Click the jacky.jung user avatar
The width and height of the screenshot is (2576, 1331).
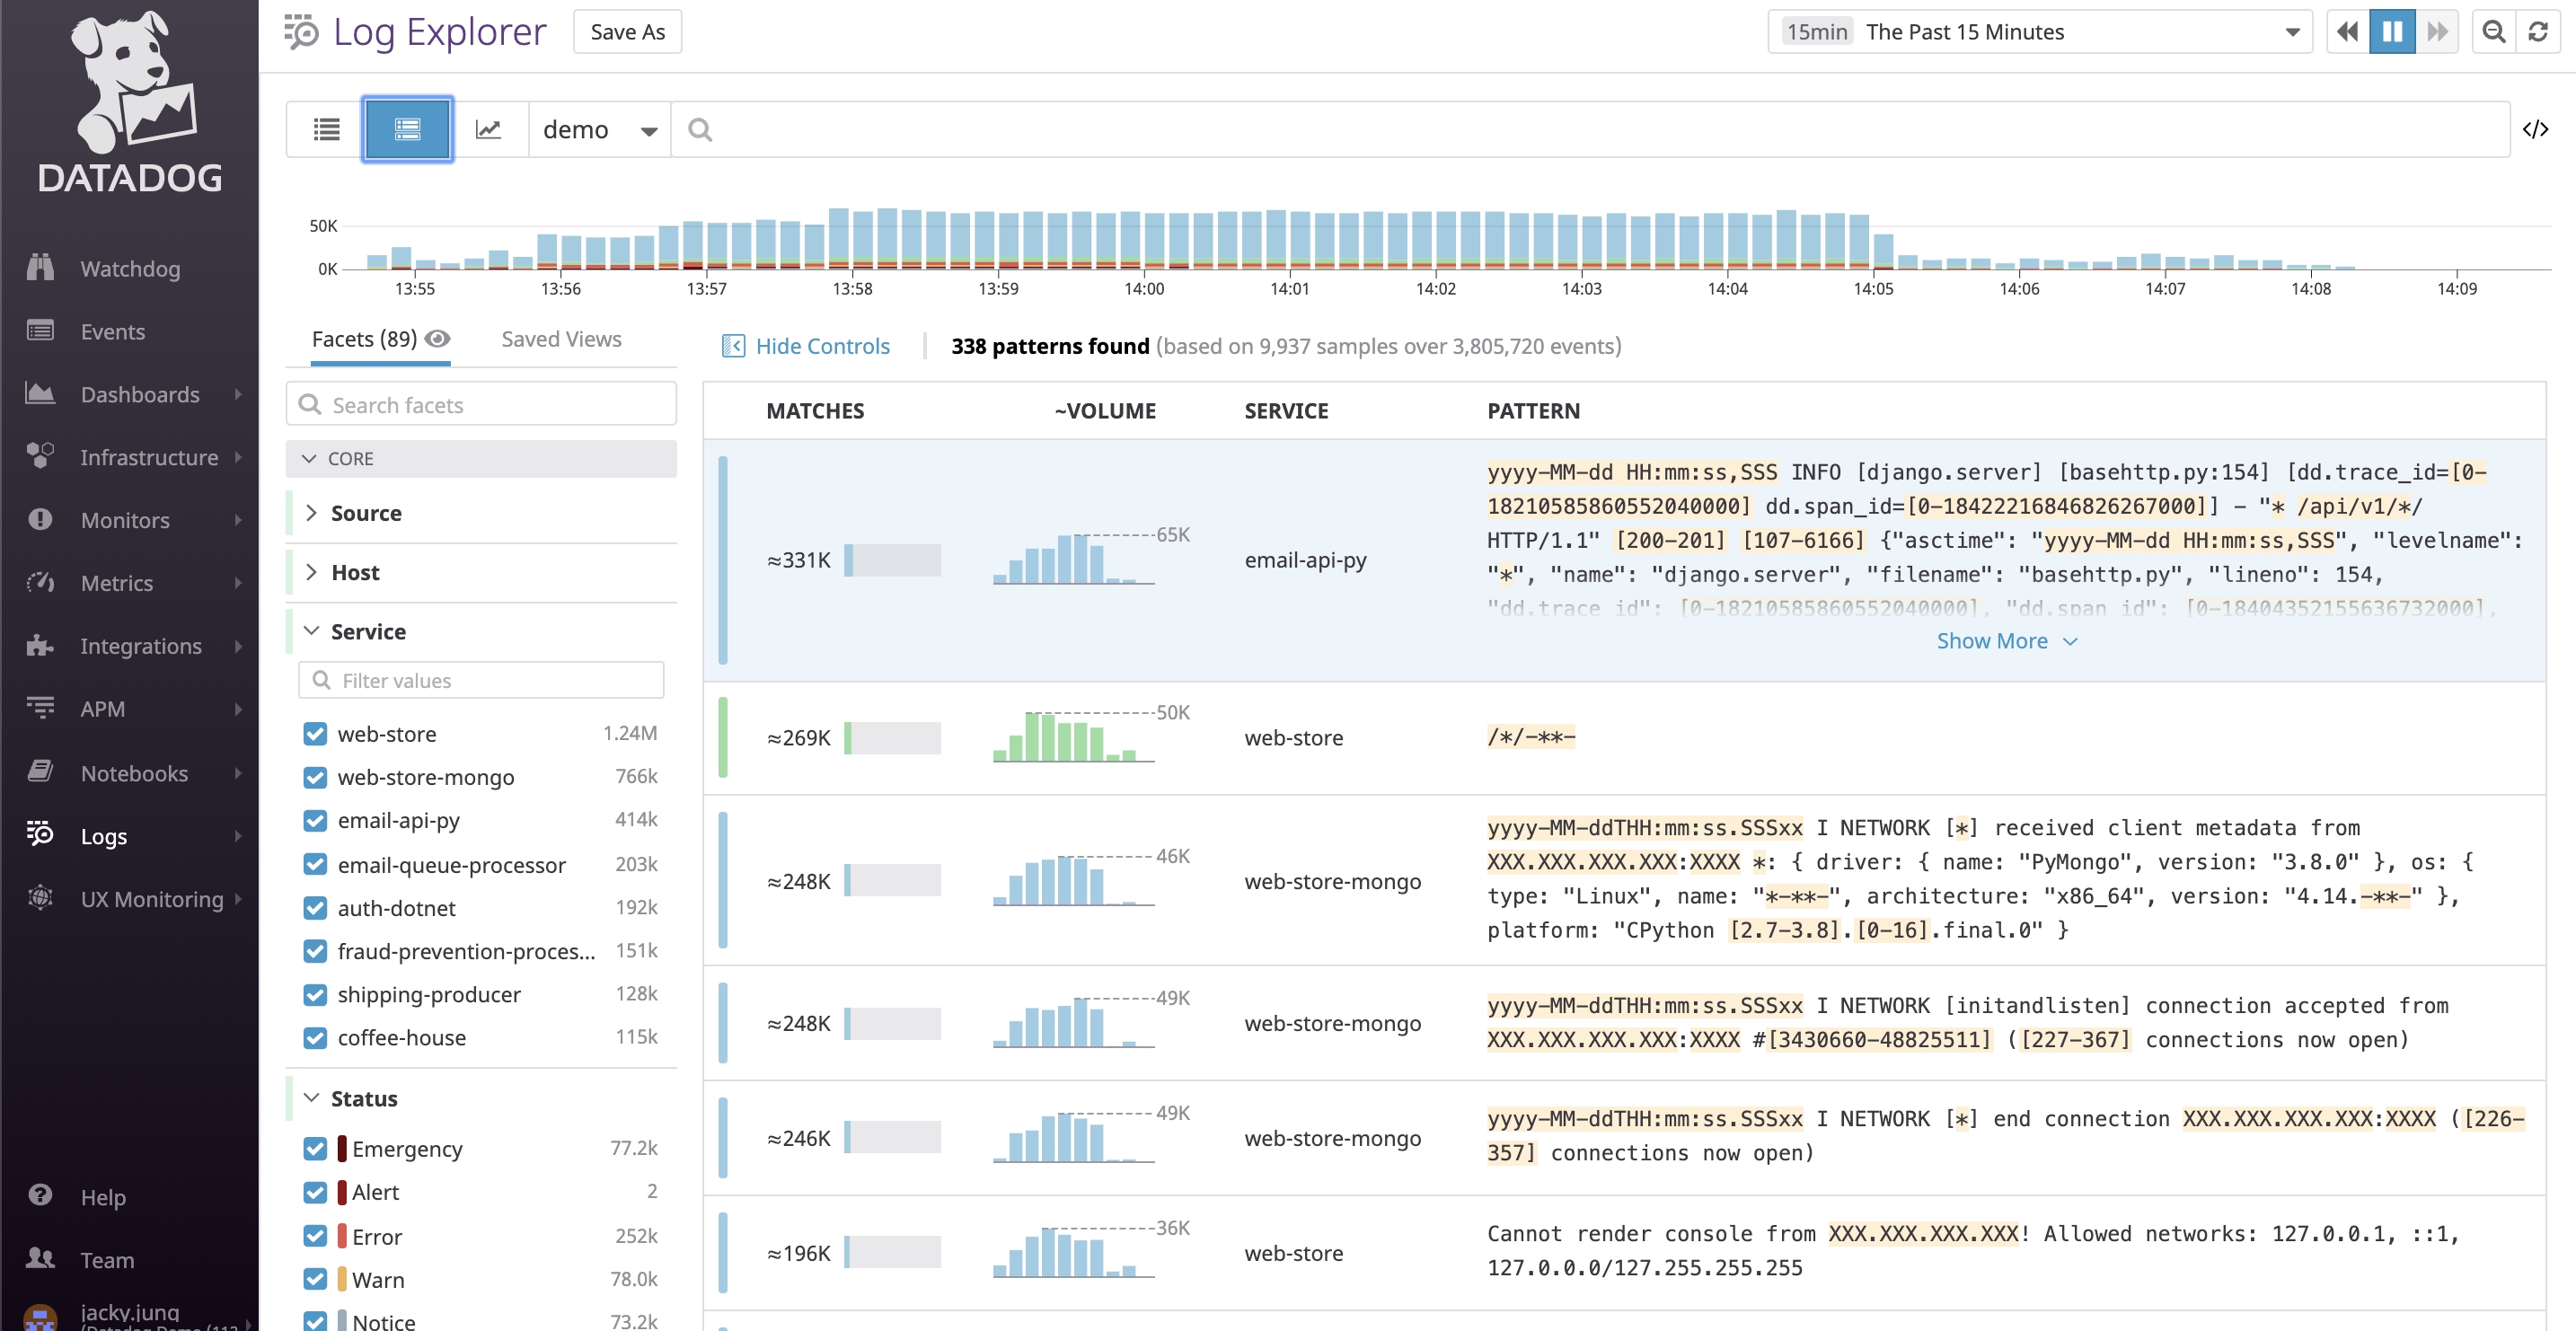click(x=40, y=1318)
